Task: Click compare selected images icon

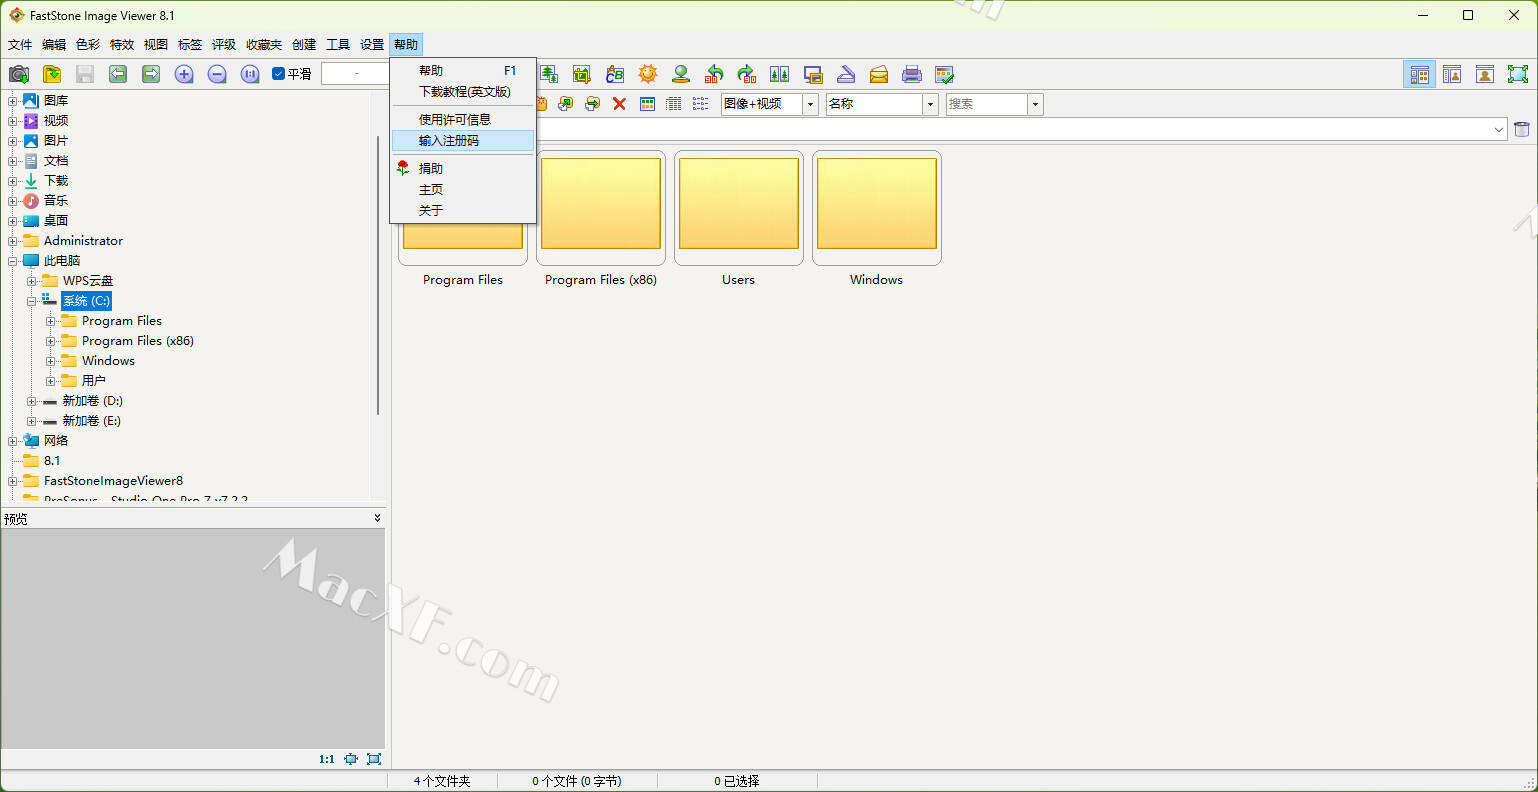Action: [x=780, y=74]
